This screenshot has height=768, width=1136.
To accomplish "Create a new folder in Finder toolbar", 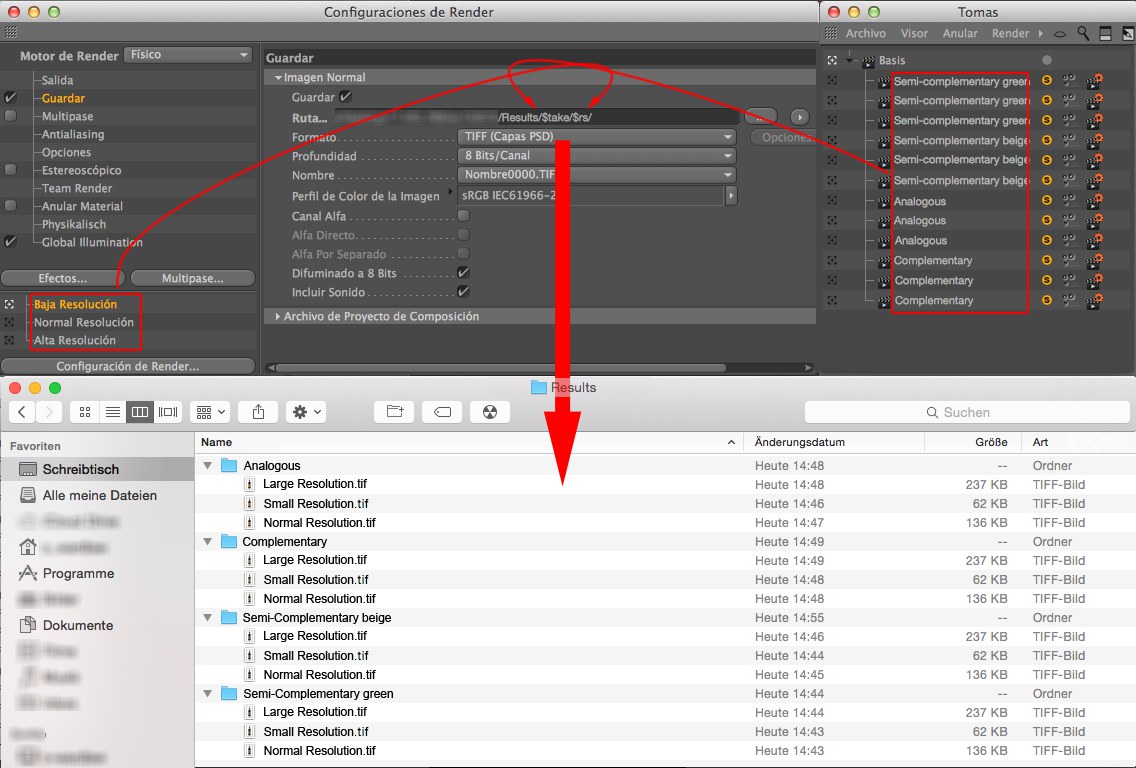I will [394, 412].
